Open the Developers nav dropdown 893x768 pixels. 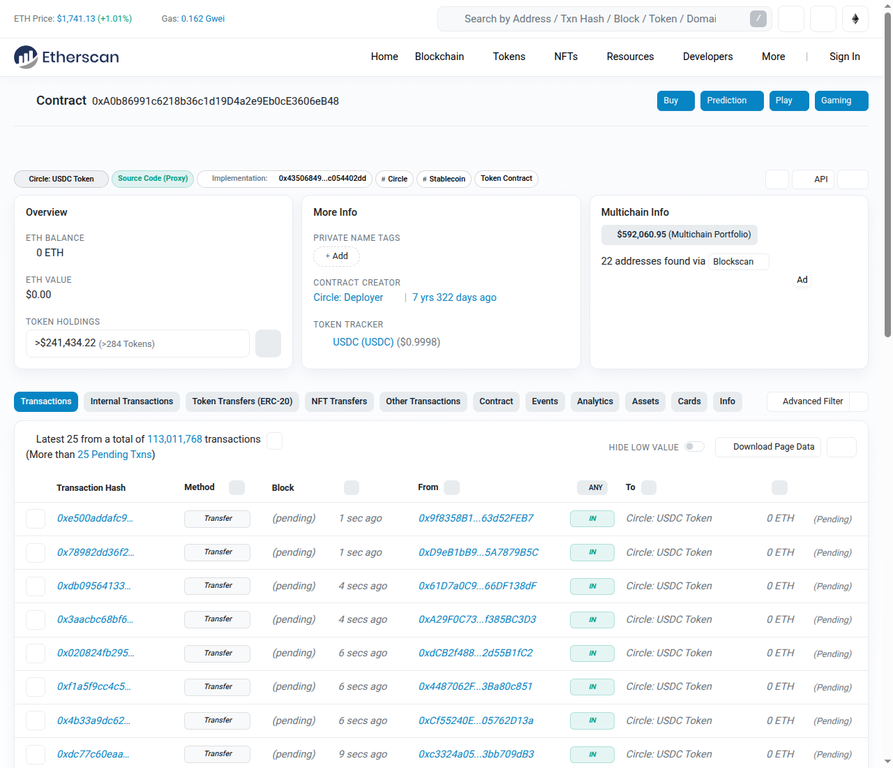(x=707, y=56)
